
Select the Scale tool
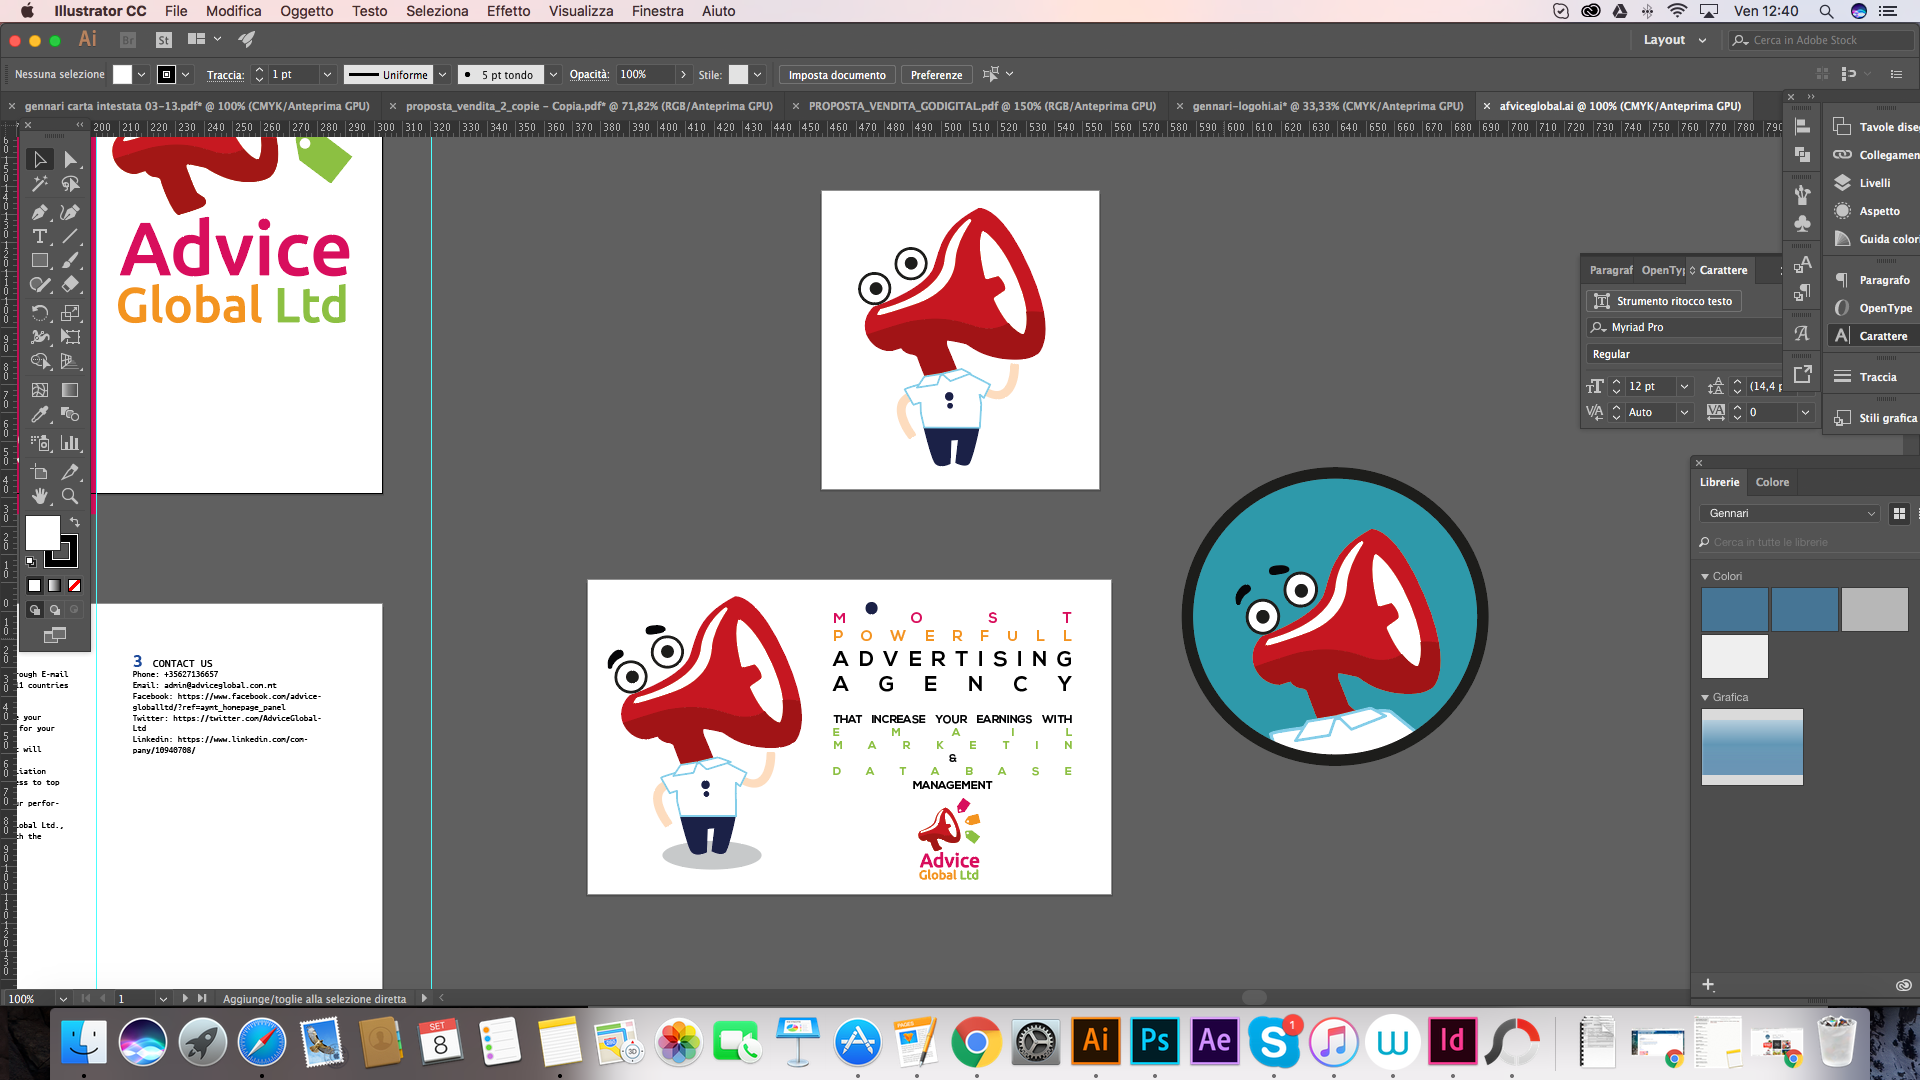[x=70, y=313]
